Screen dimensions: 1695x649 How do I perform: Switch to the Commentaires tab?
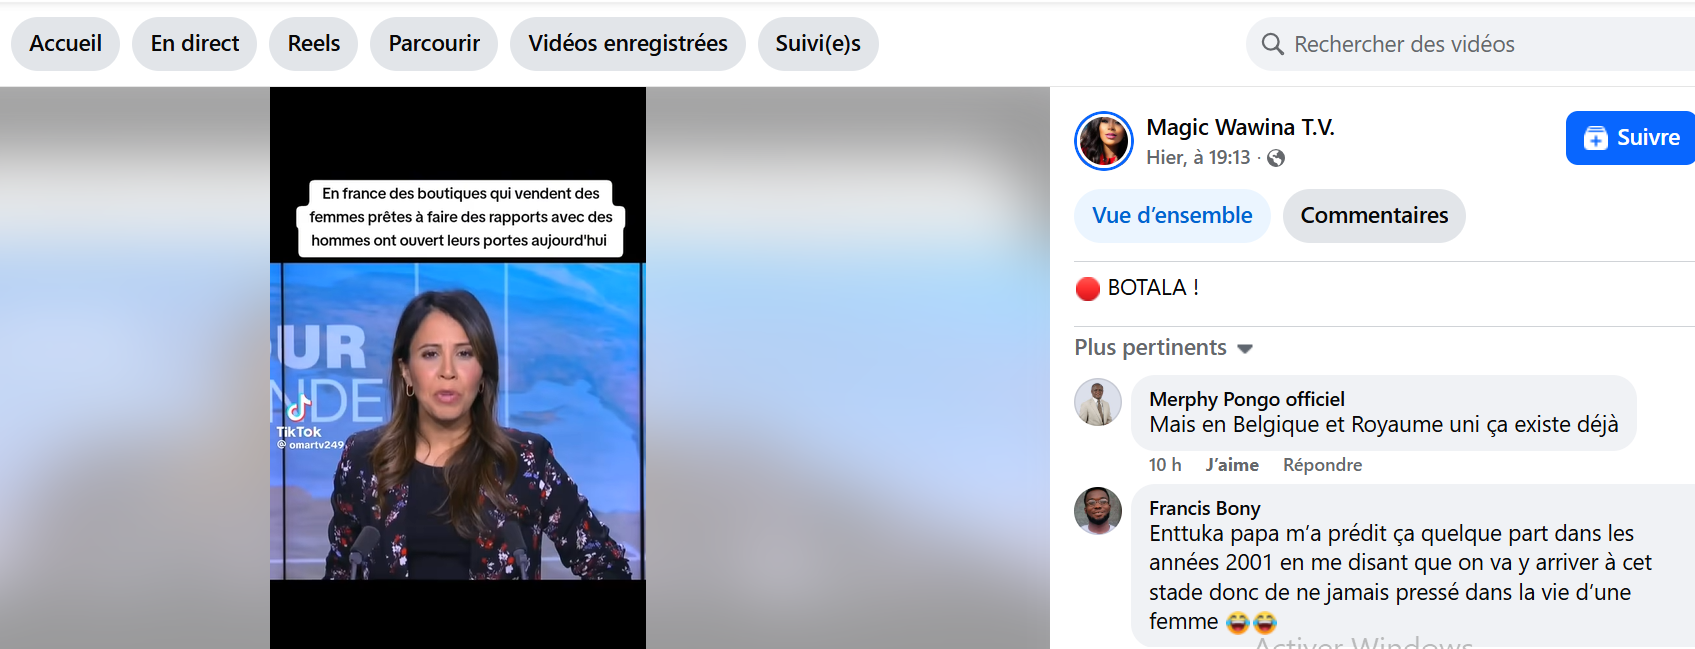click(x=1373, y=216)
